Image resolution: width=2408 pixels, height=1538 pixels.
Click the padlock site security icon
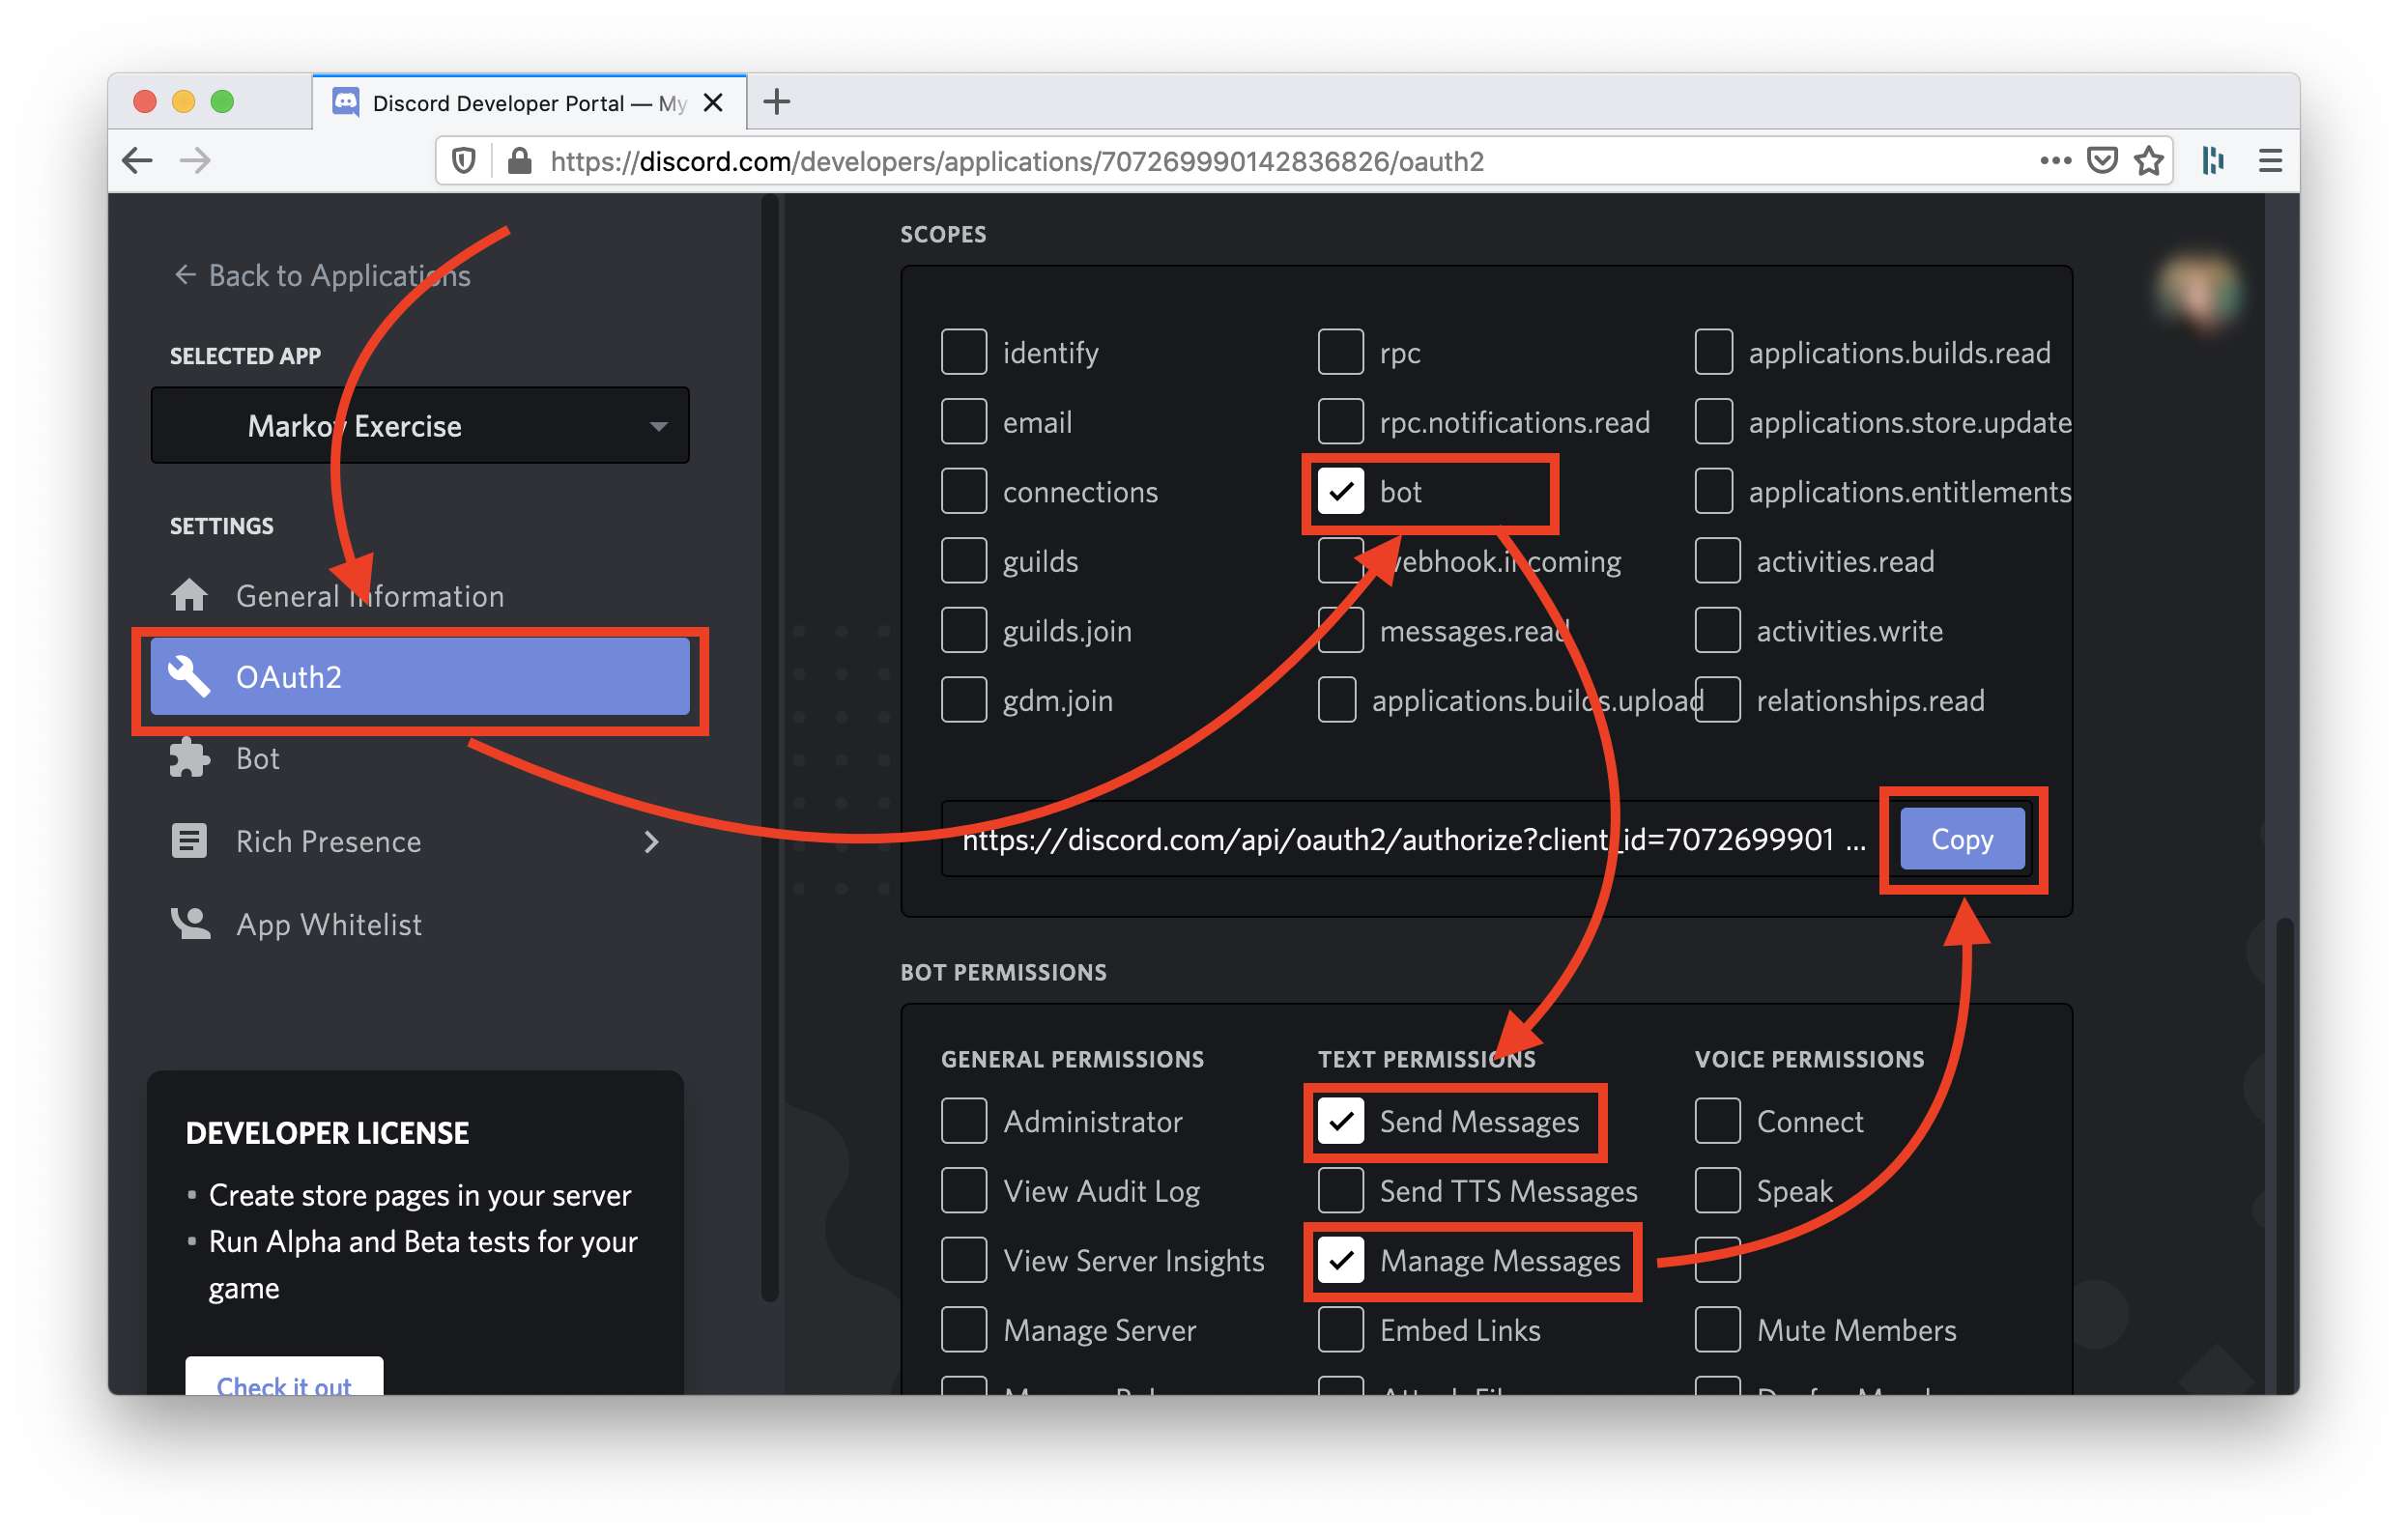(x=519, y=161)
